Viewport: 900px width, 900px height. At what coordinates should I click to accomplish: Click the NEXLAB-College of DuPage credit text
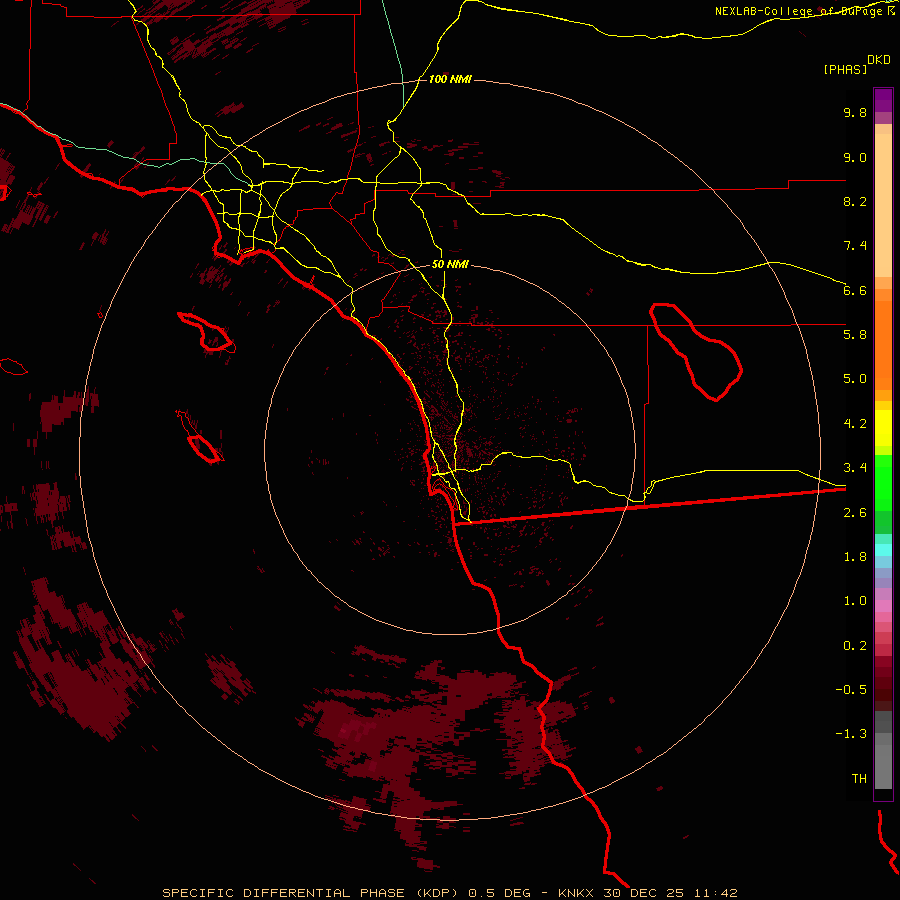tap(804, 11)
